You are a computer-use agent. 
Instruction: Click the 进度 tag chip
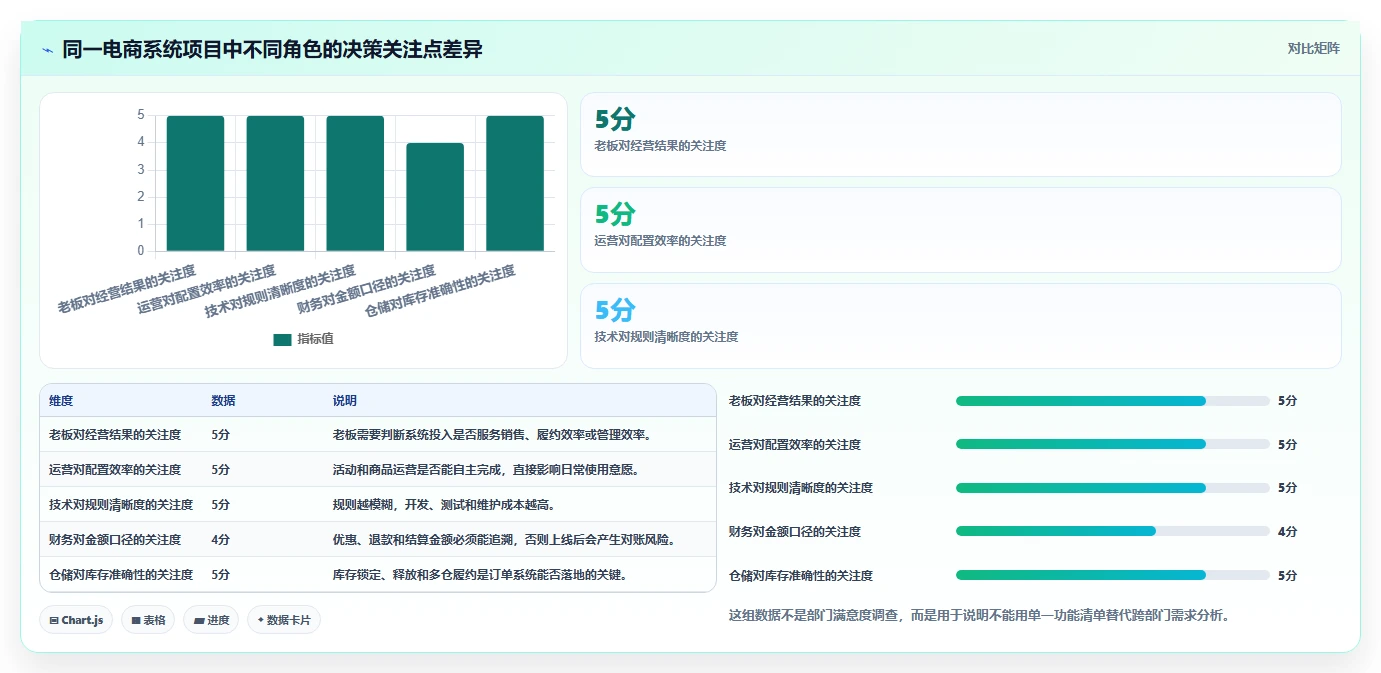[x=211, y=620]
